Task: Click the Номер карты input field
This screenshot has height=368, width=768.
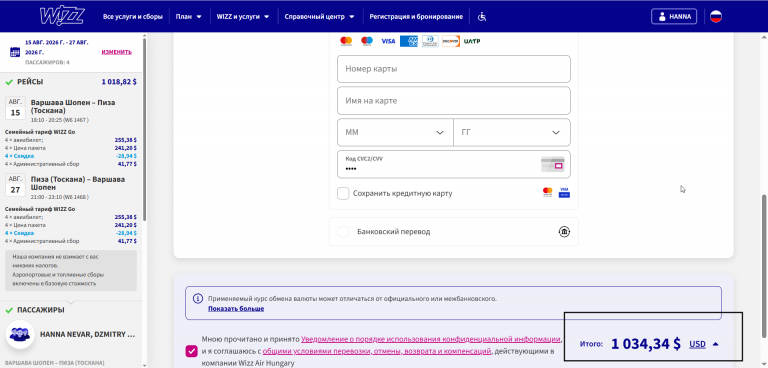Action: [454, 69]
